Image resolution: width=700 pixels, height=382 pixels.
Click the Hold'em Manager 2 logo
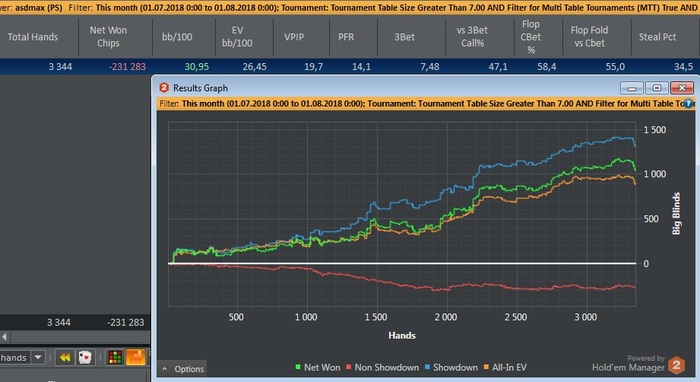coord(676,365)
